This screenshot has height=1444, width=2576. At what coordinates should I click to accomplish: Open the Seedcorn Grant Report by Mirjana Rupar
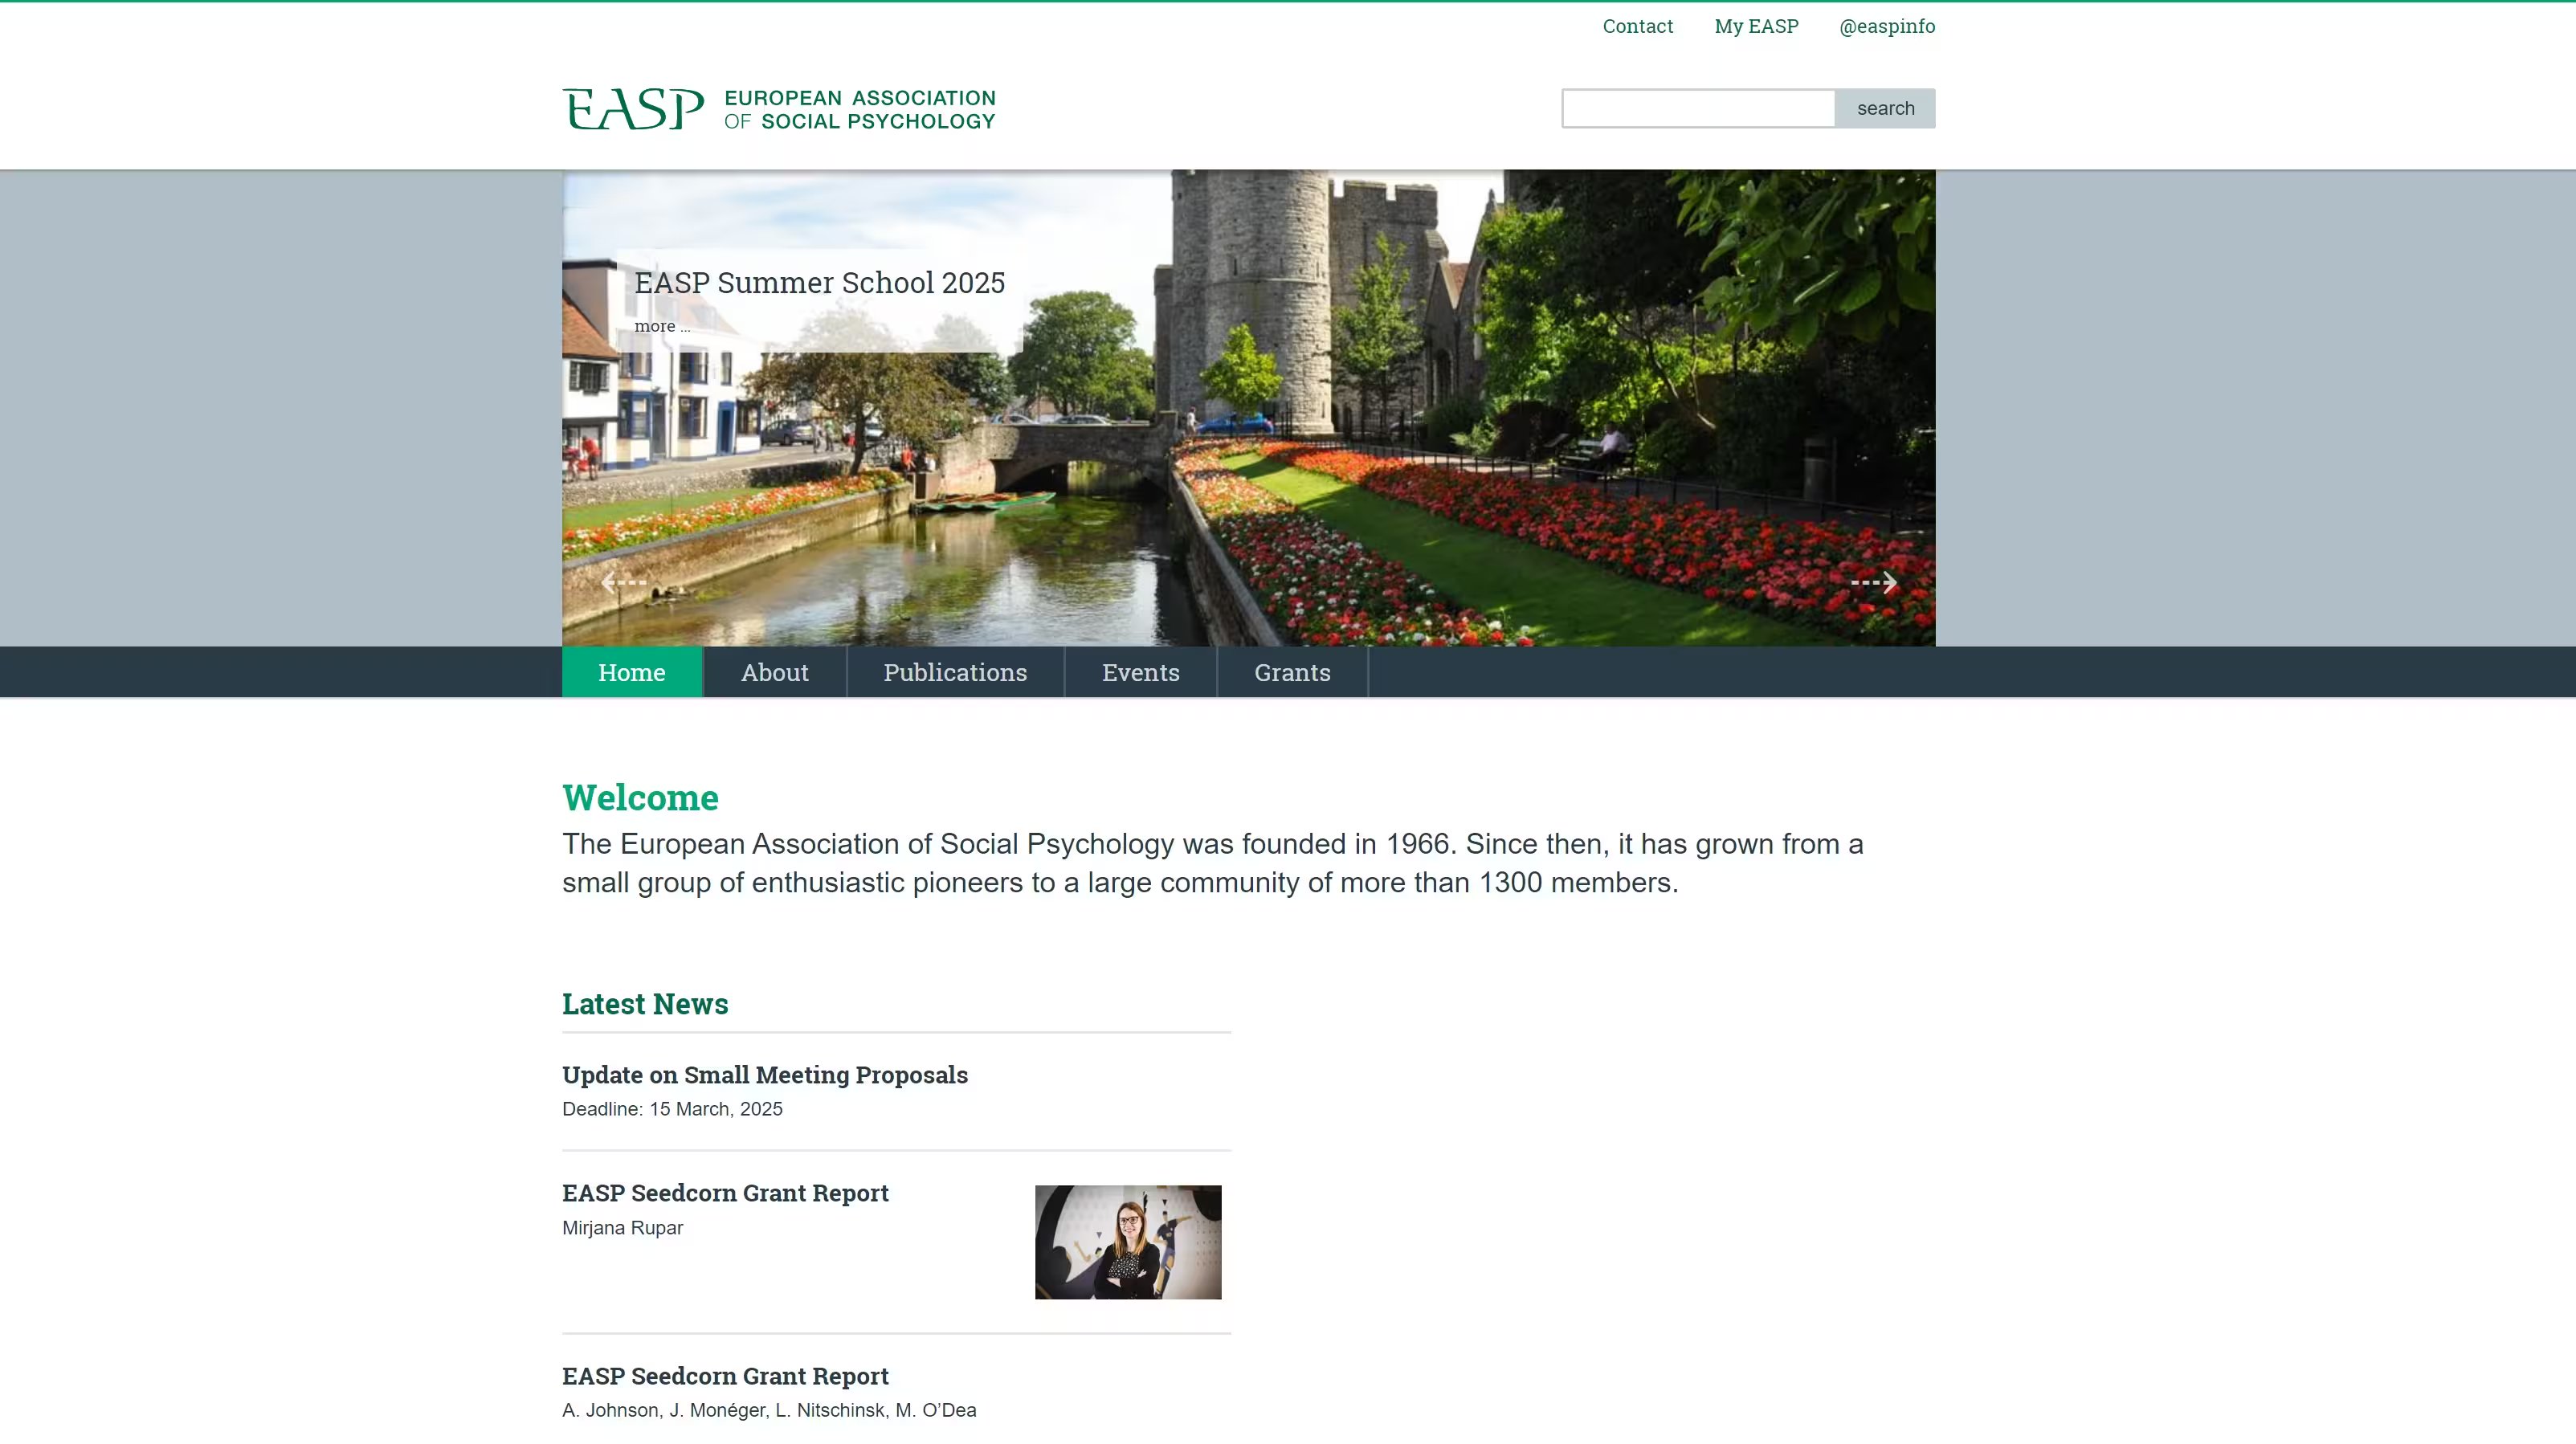725,1193
